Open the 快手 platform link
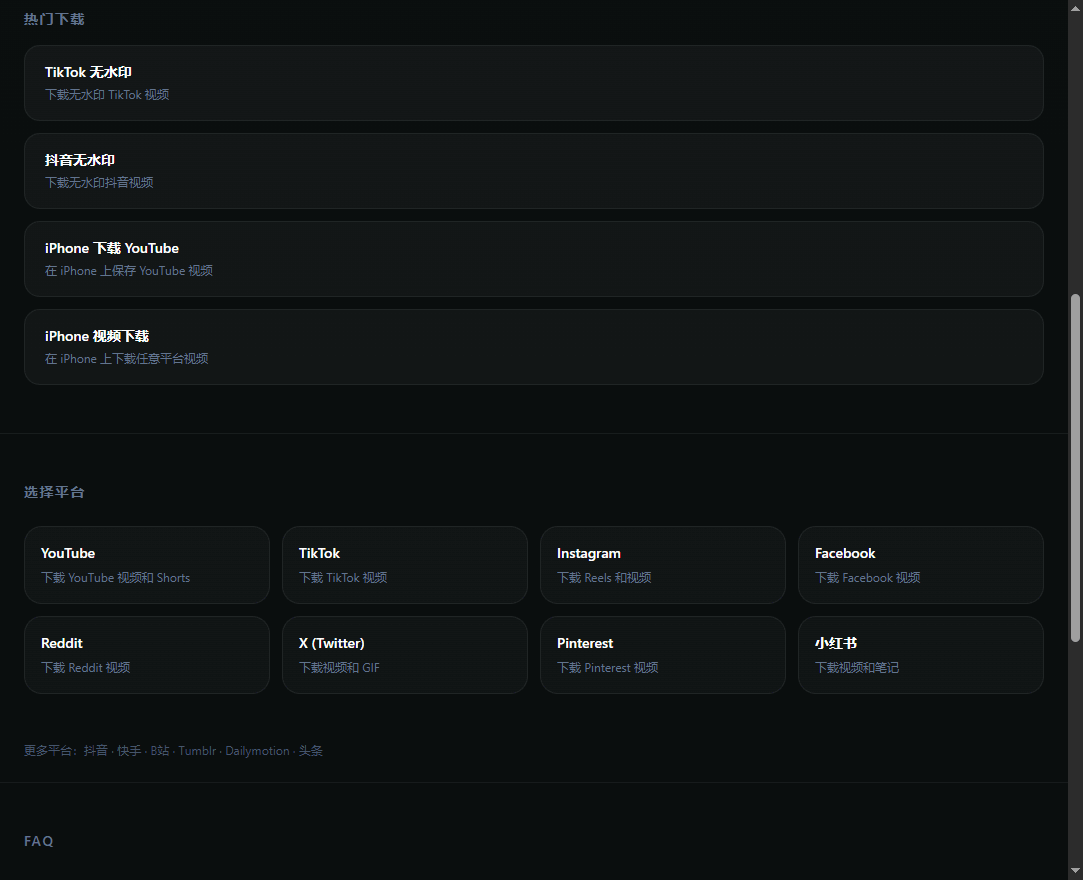The height and width of the screenshot is (880, 1083). click(x=129, y=751)
